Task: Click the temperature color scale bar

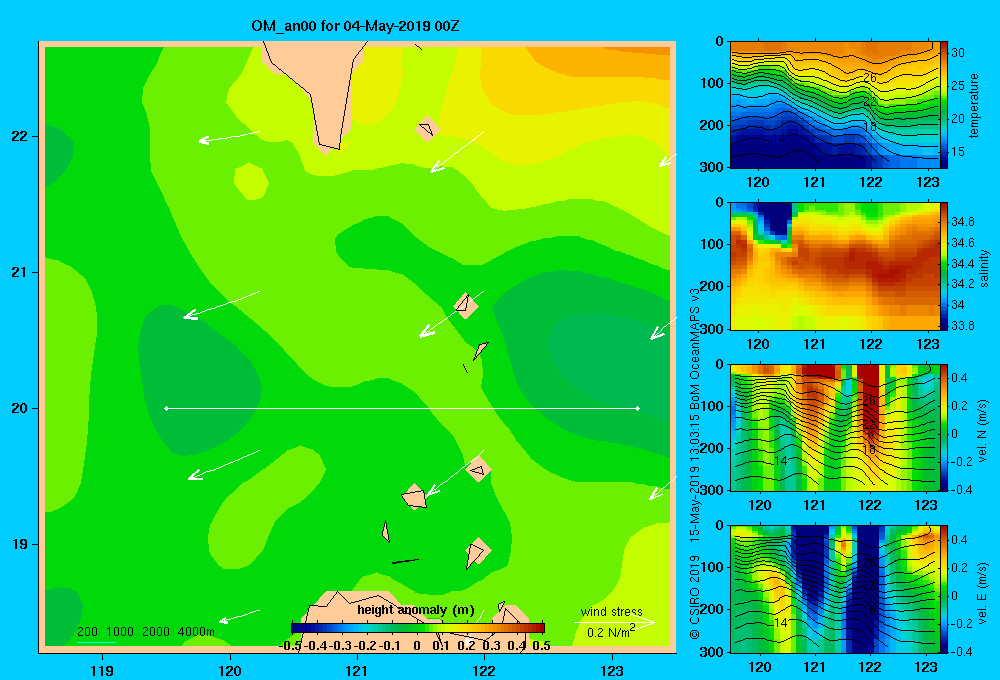Action: pos(944,105)
